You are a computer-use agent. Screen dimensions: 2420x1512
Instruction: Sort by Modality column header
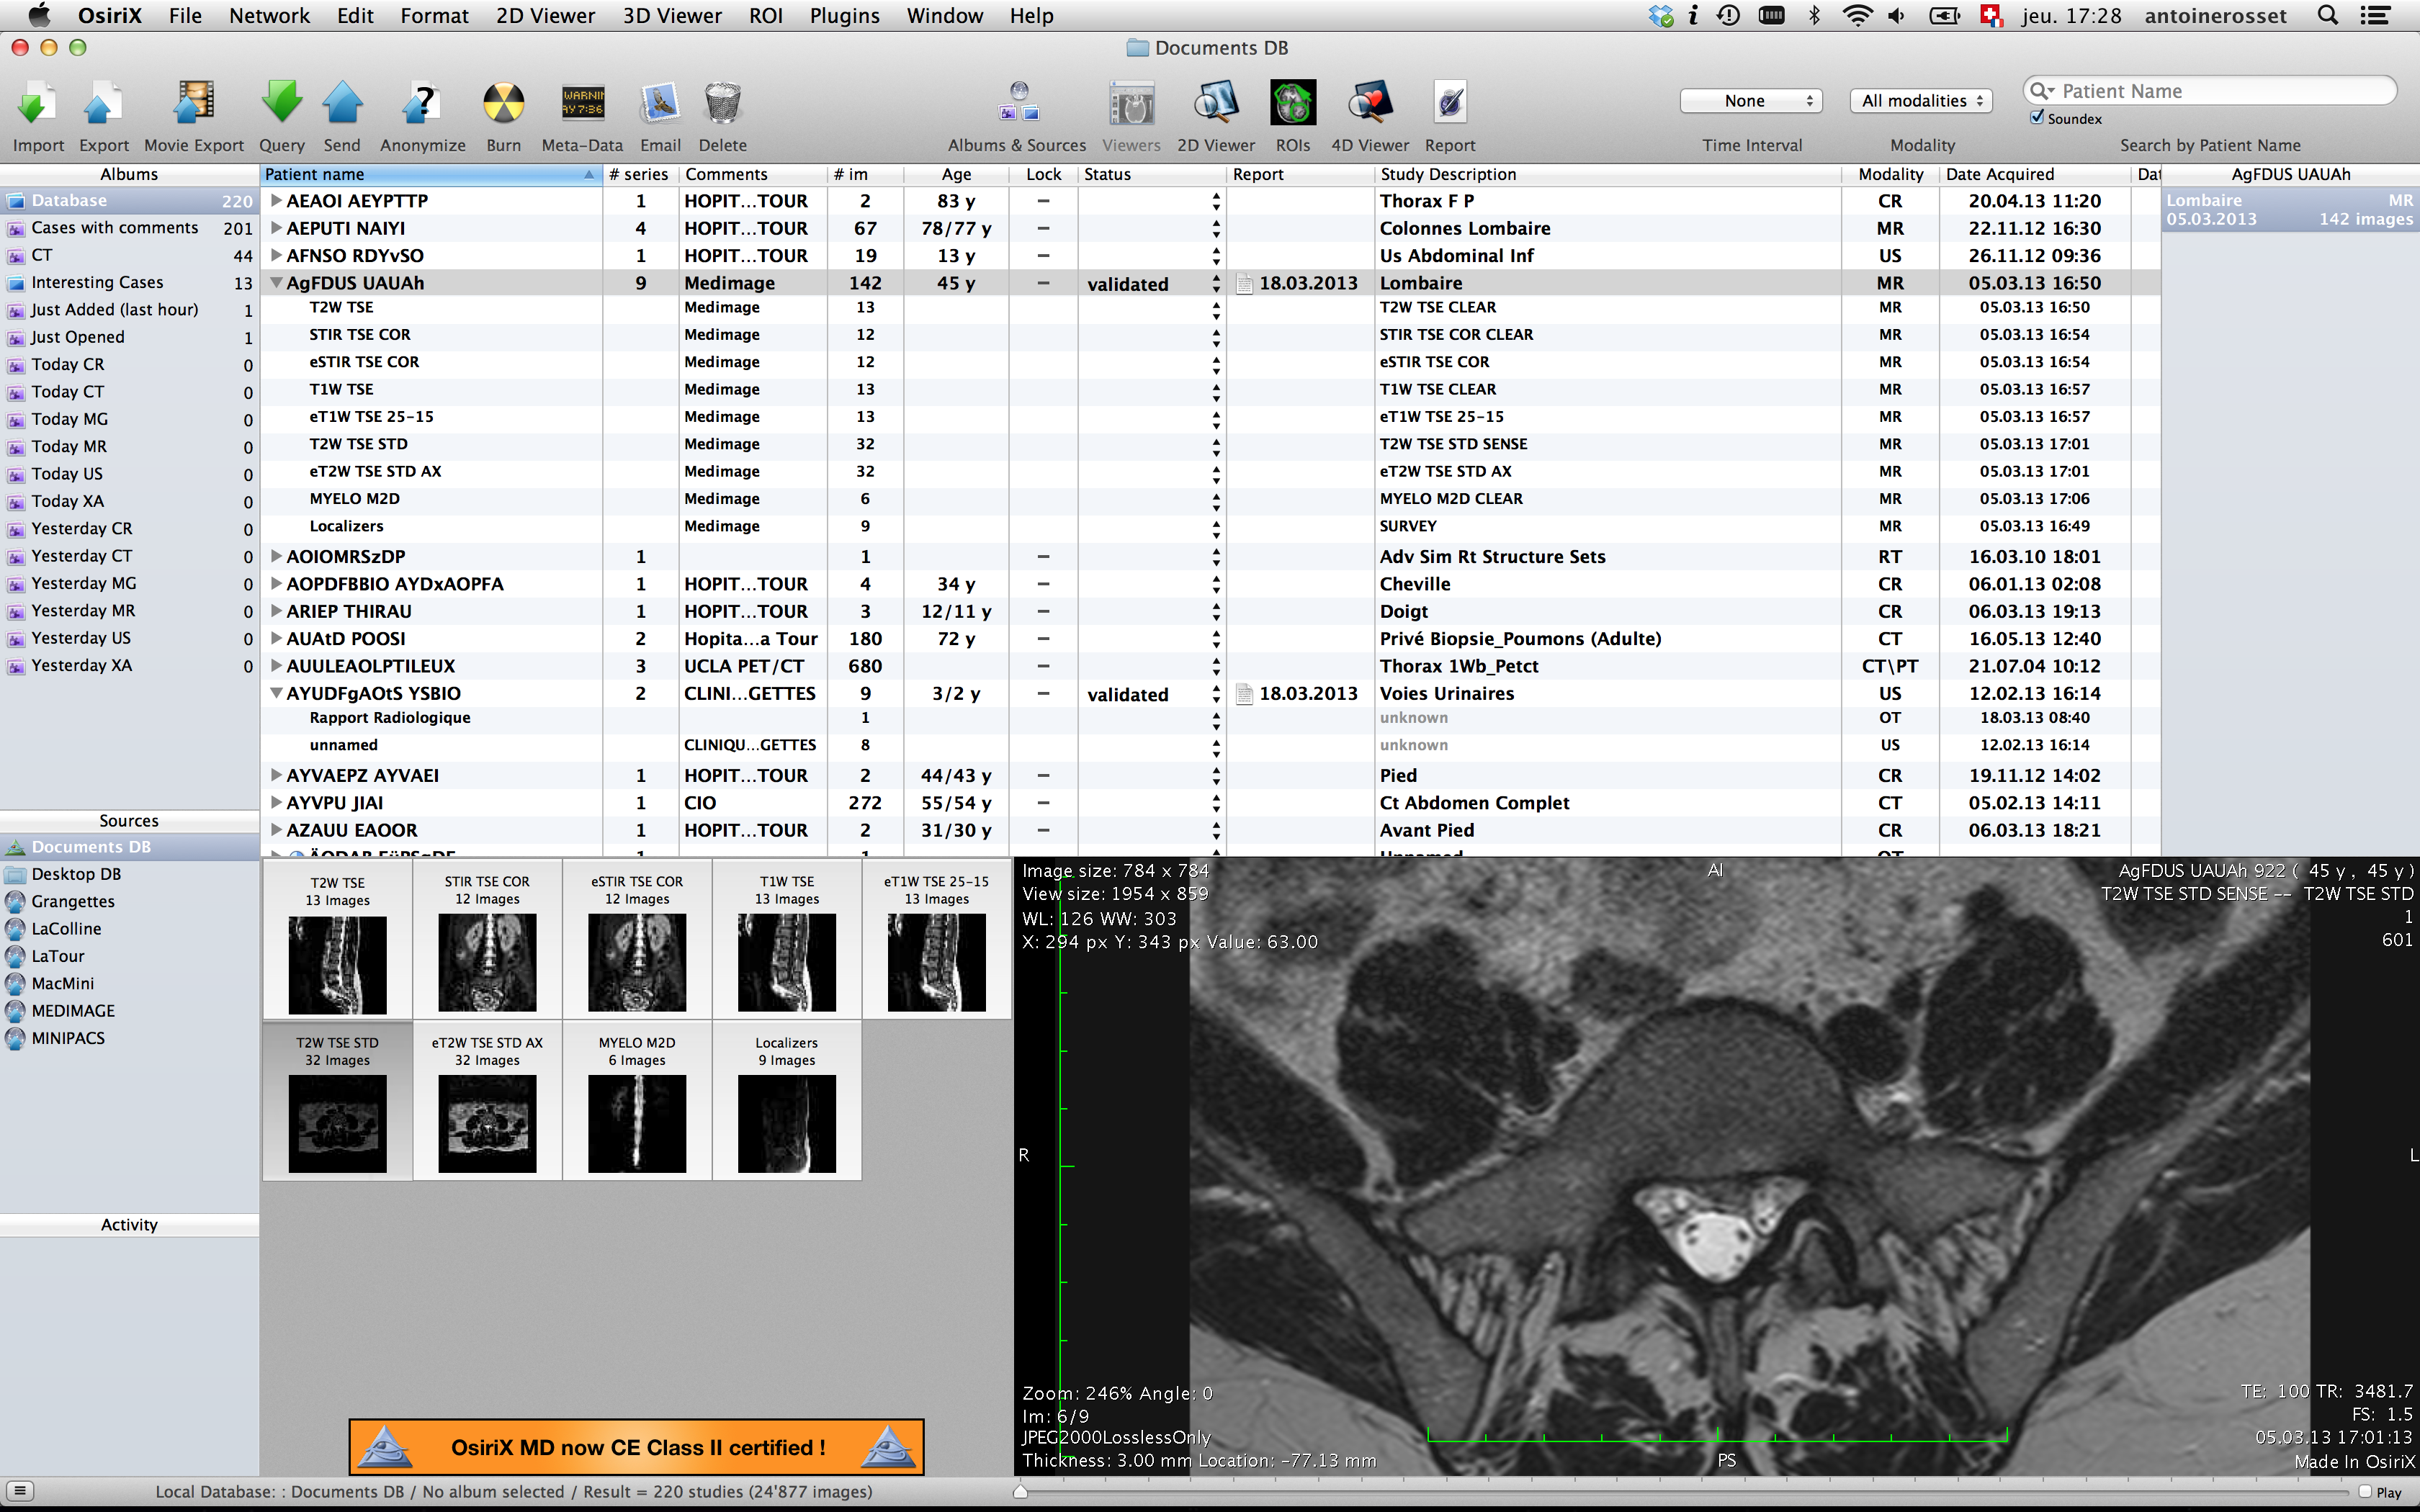pos(1890,174)
